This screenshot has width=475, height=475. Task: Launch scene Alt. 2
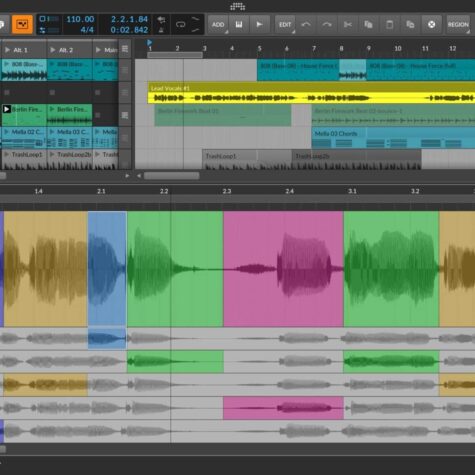pos(52,50)
